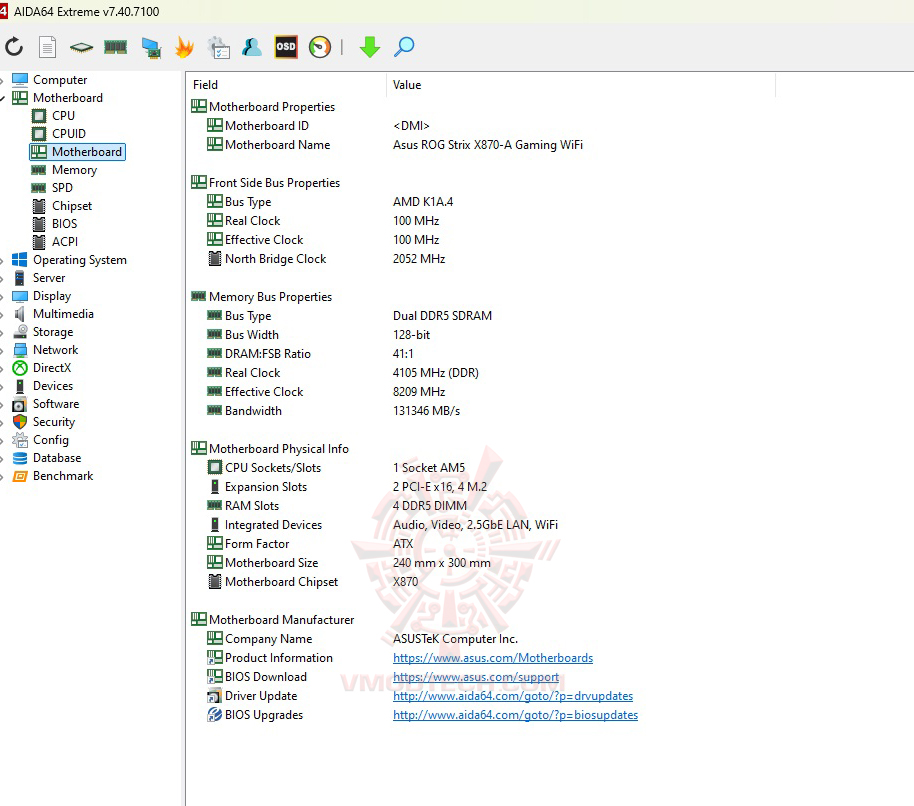
Task: Select the Expansion Slots row
Action: point(347,487)
